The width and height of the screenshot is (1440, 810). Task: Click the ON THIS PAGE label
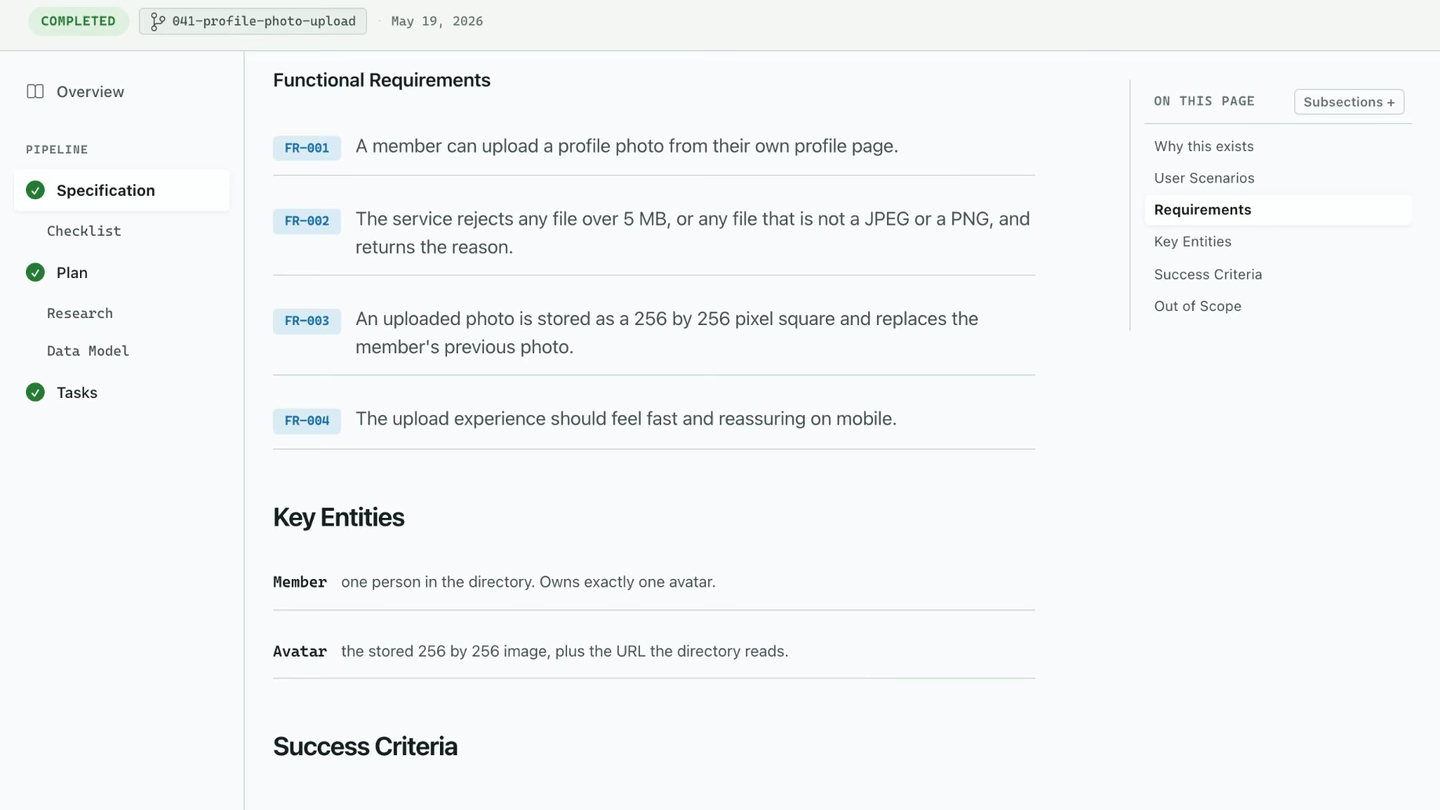click(x=1204, y=101)
